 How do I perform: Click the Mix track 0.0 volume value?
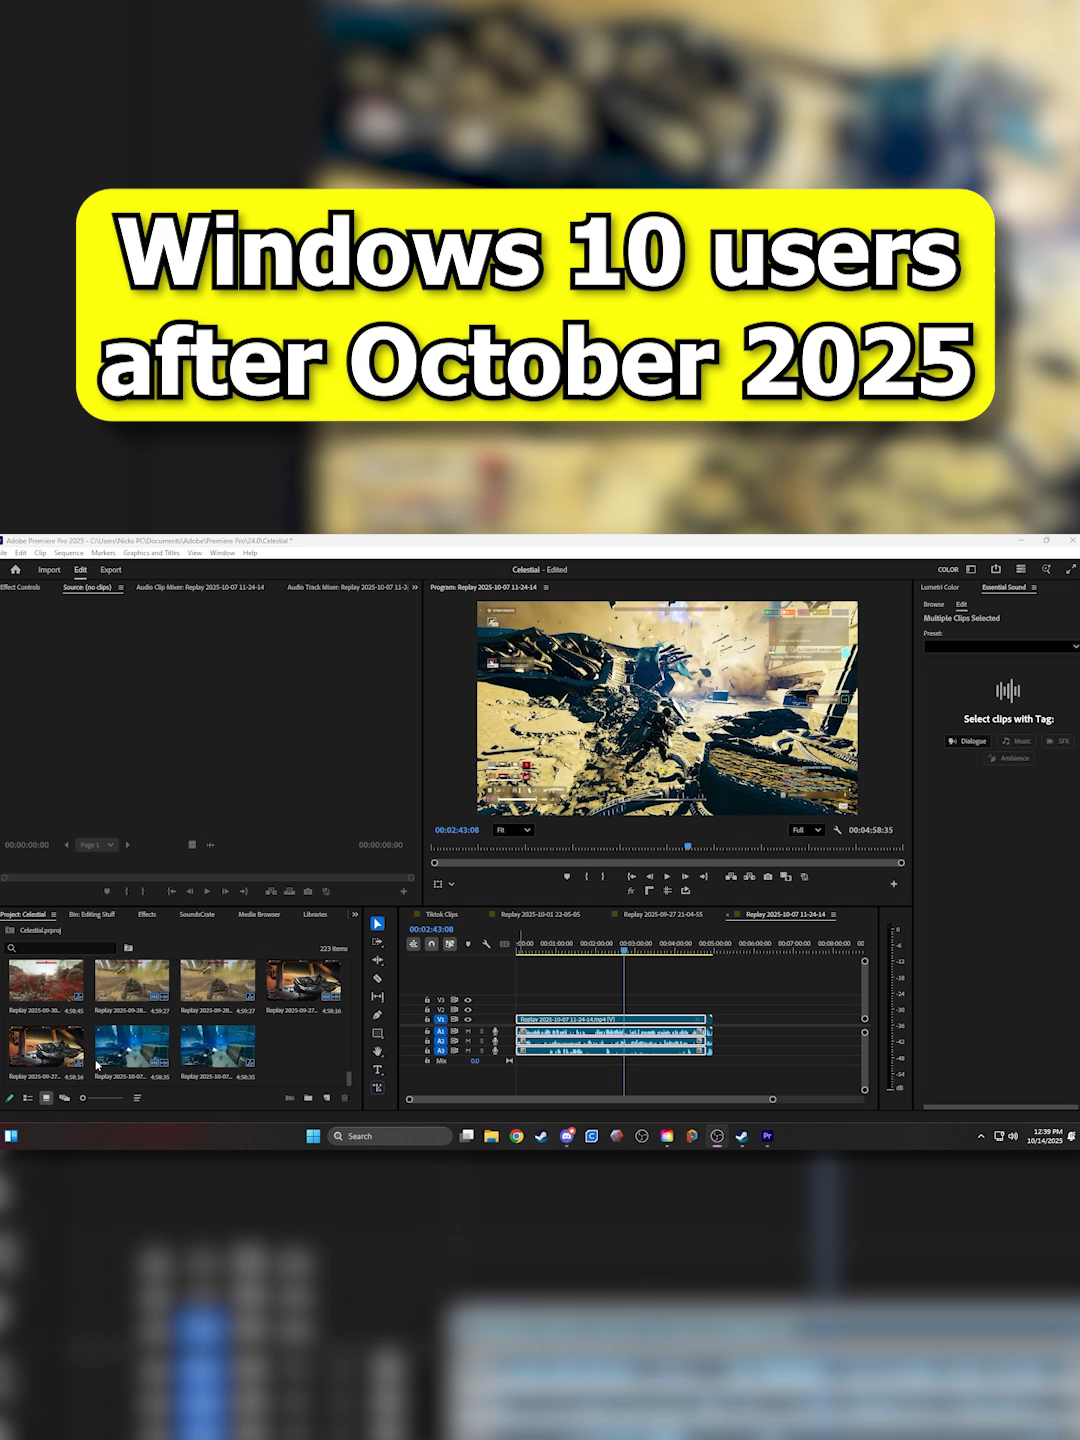pyautogui.click(x=474, y=1061)
